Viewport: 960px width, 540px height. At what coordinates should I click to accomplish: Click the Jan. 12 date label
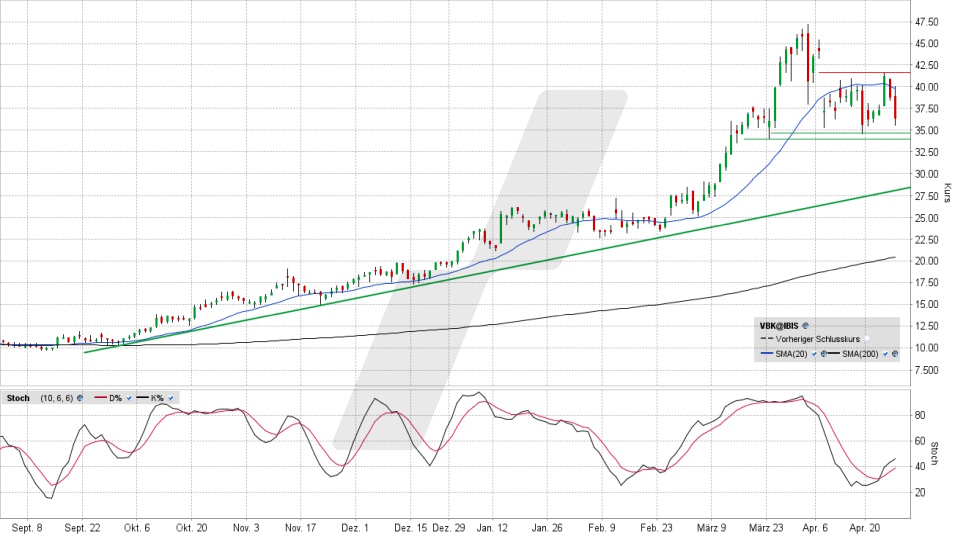click(x=492, y=528)
